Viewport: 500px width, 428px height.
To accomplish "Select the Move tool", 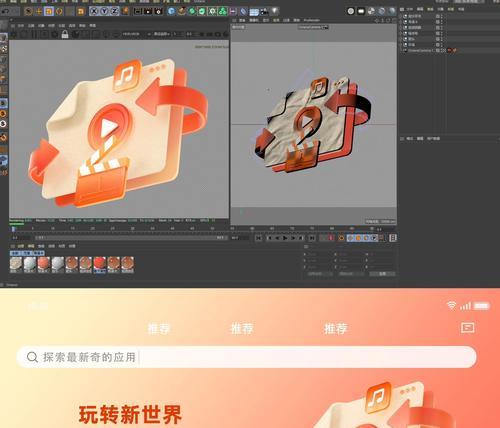I will click(x=39, y=11).
